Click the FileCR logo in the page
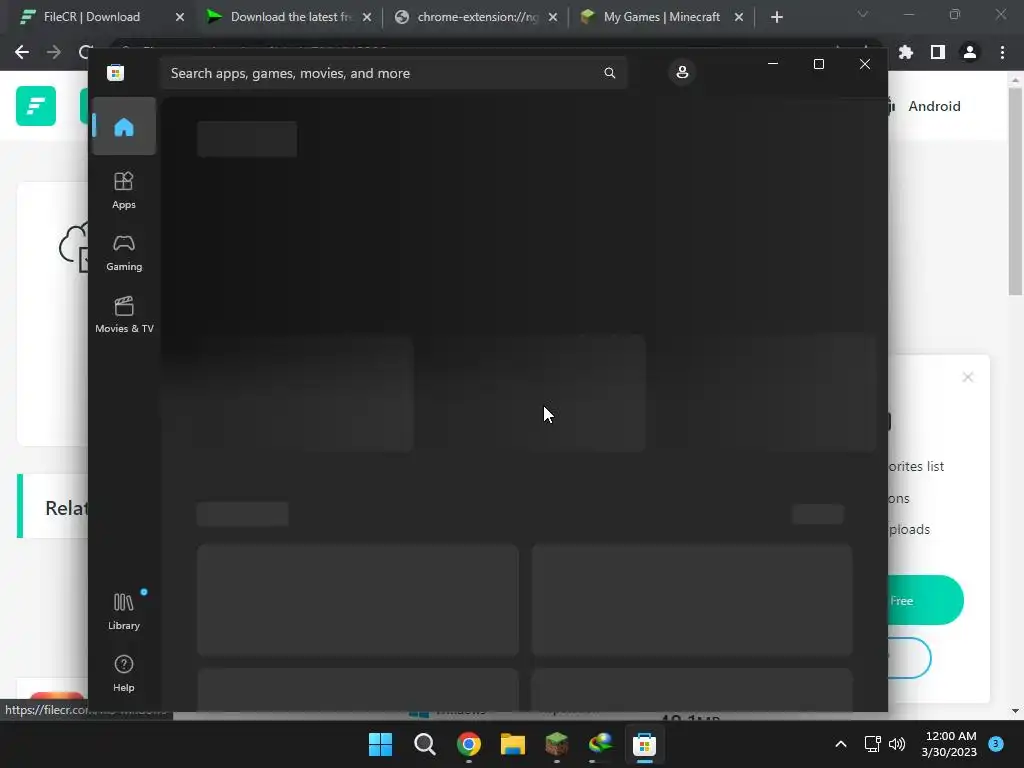Screen dimensions: 1024x768 [36, 106]
